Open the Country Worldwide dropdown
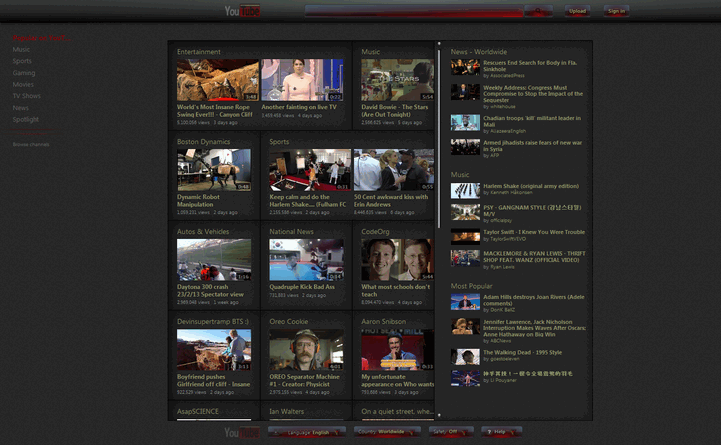This screenshot has width=721, height=445. tap(387, 432)
